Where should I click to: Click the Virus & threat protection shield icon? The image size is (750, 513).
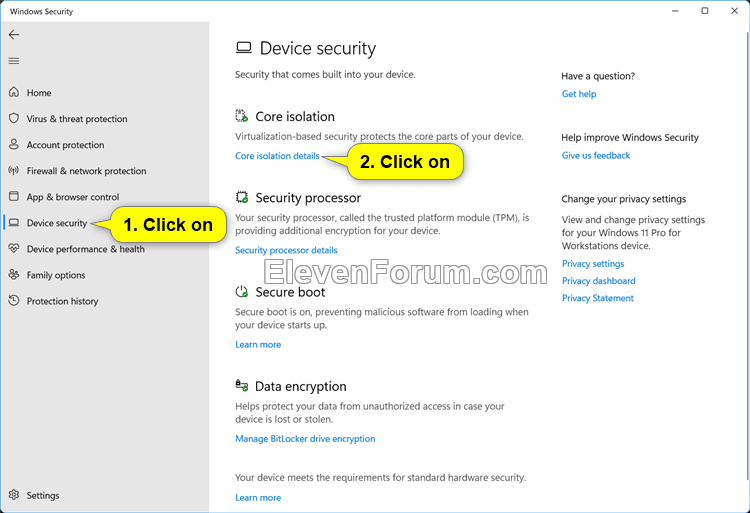tap(14, 119)
